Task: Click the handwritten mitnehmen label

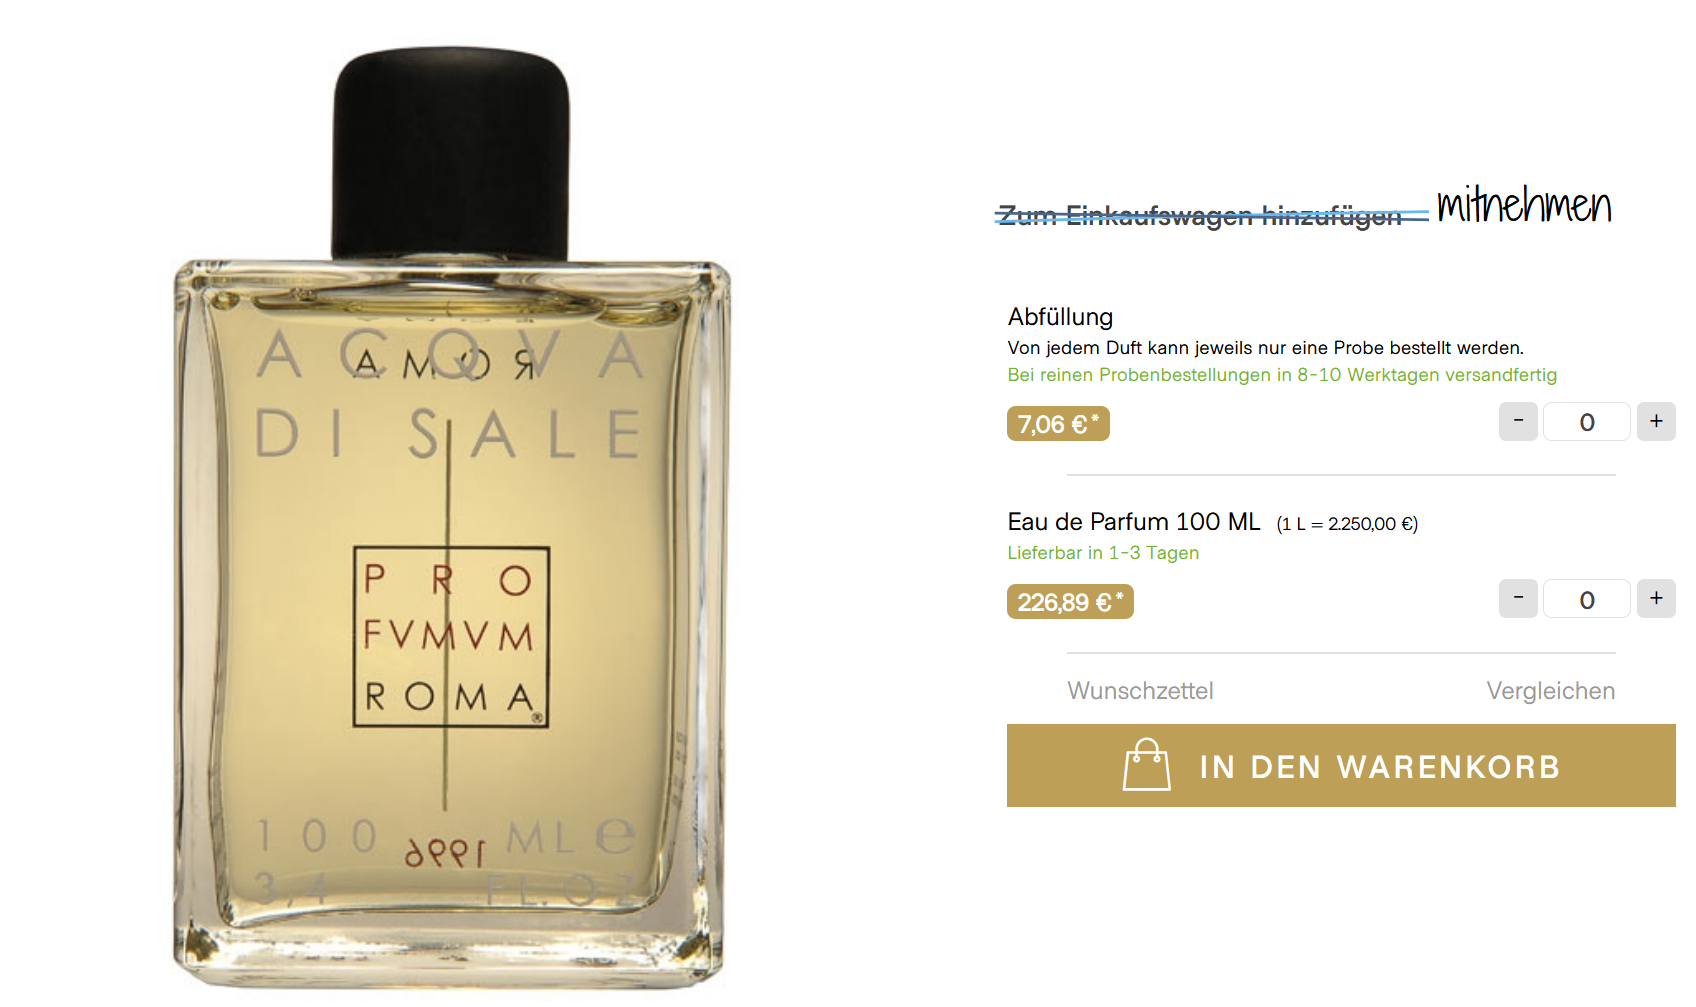Action: (1524, 204)
